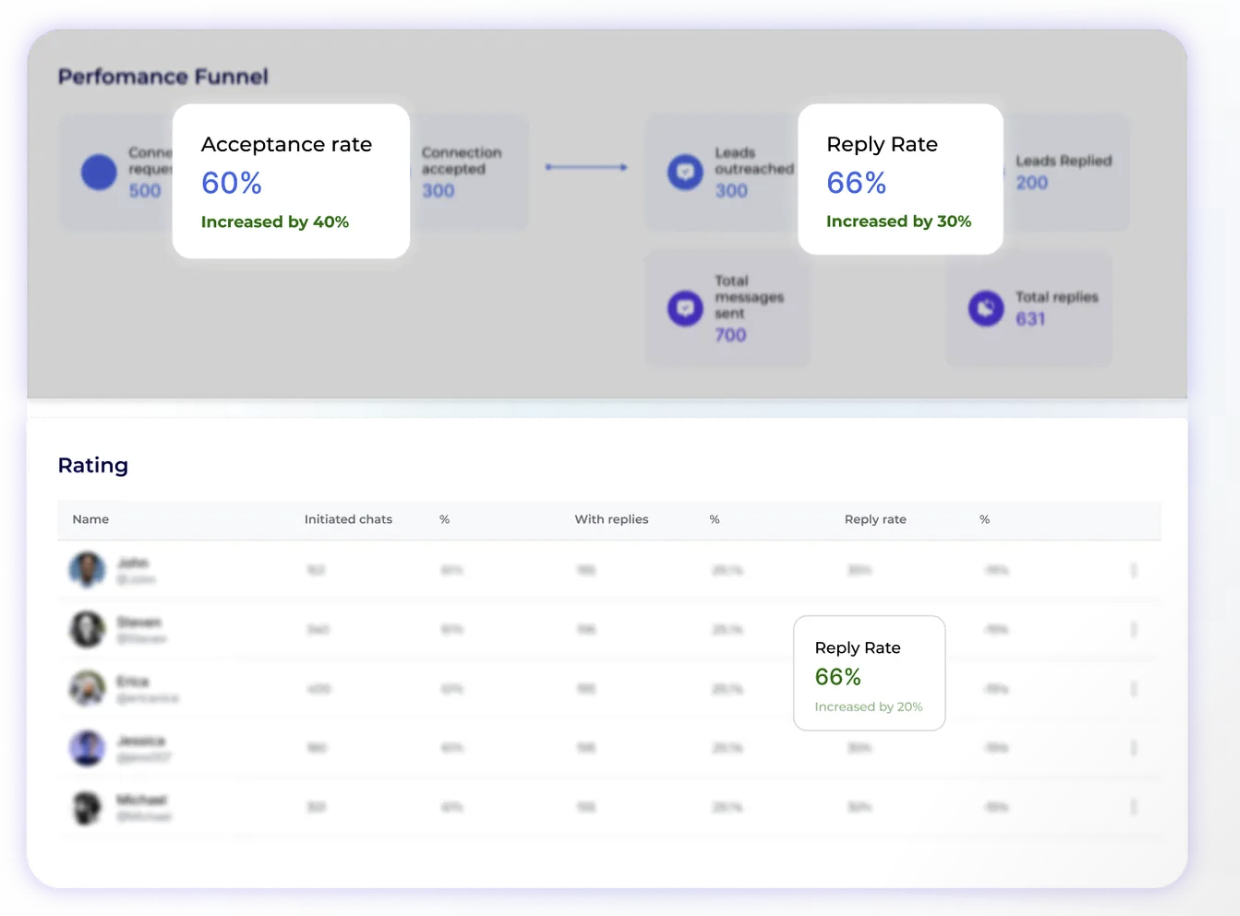1240x916 pixels.
Task: Click the Total replies pie icon
Action: 986,308
